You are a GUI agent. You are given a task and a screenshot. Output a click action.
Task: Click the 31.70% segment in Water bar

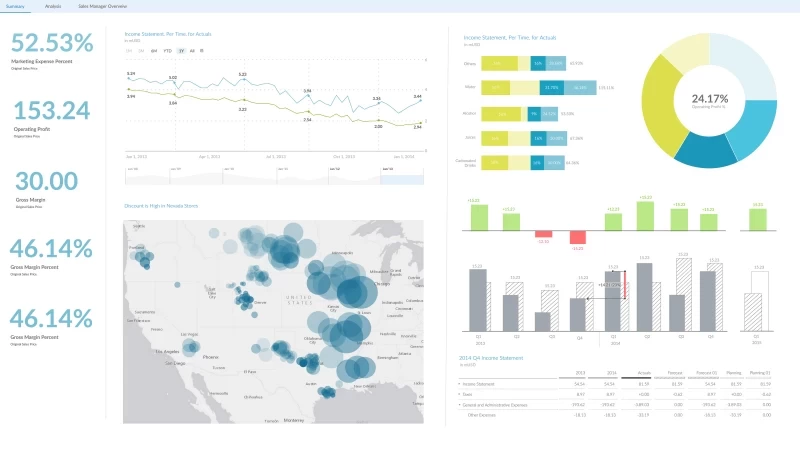point(552,88)
